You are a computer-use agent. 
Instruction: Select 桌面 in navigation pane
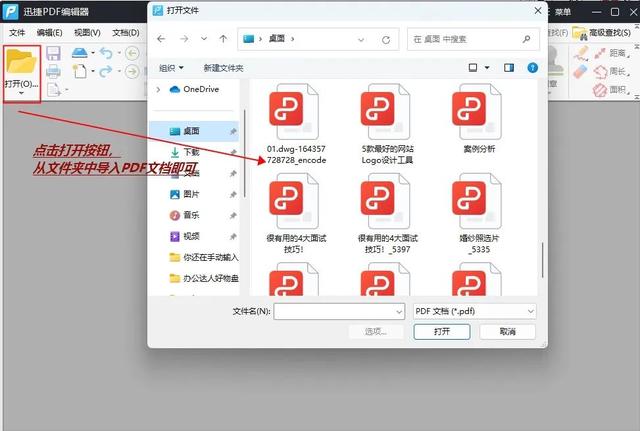click(x=194, y=131)
